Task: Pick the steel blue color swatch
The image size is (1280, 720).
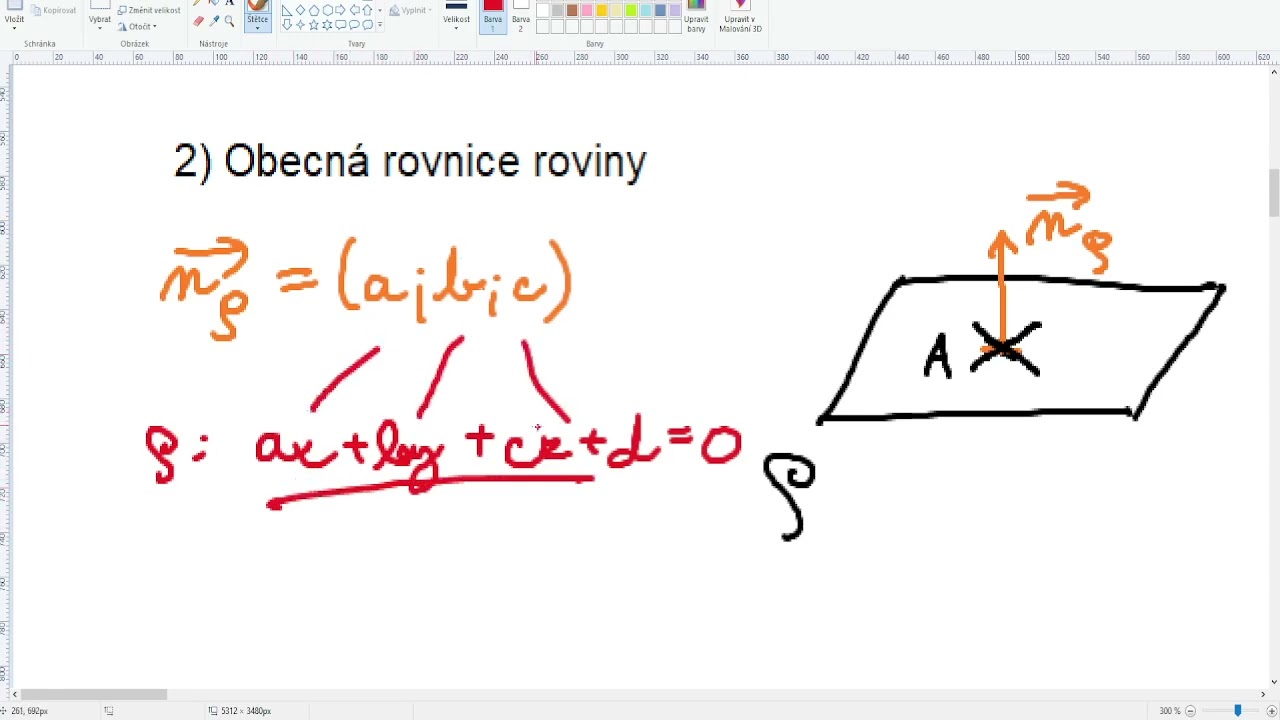Action: (x=660, y=10)
